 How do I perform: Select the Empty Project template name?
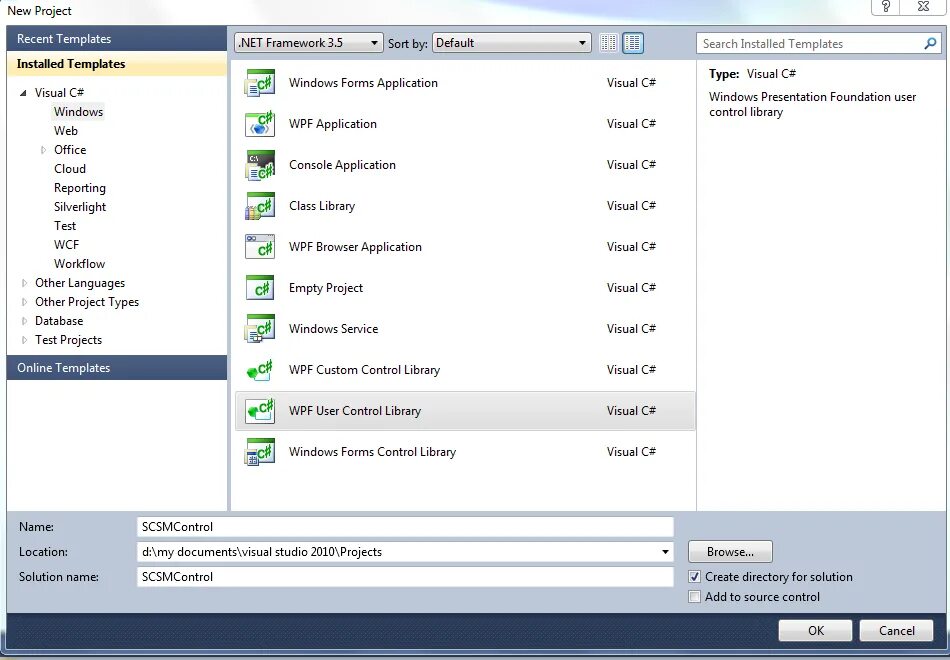(x=325, y=288)
